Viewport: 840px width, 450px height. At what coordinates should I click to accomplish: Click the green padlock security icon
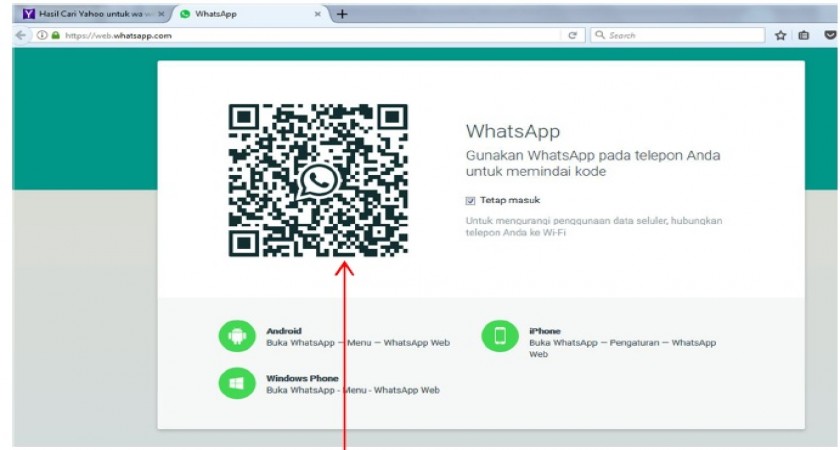[x=56, y=35]
